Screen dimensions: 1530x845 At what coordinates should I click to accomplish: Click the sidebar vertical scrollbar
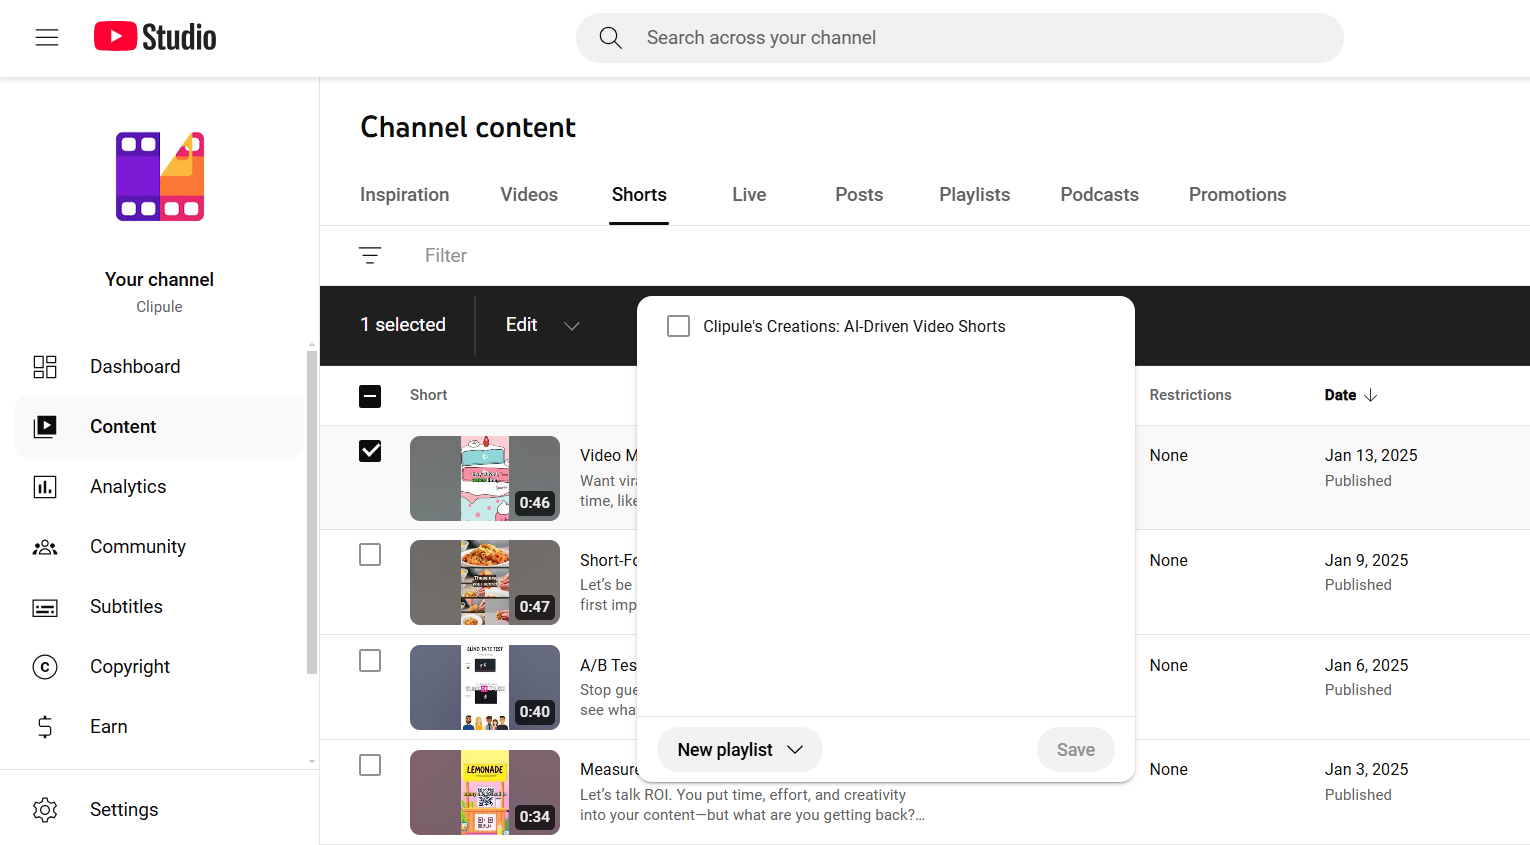pyautogui.click(x=312, y=511)
